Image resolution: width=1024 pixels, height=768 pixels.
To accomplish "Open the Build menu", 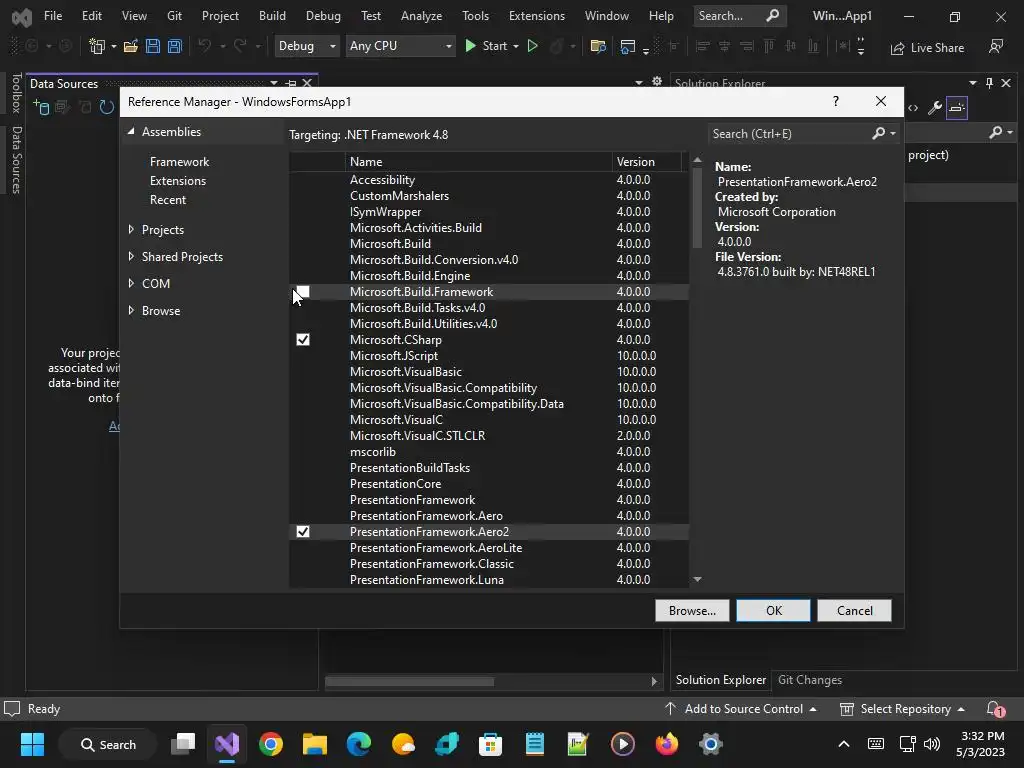I will tap(272, 16).
